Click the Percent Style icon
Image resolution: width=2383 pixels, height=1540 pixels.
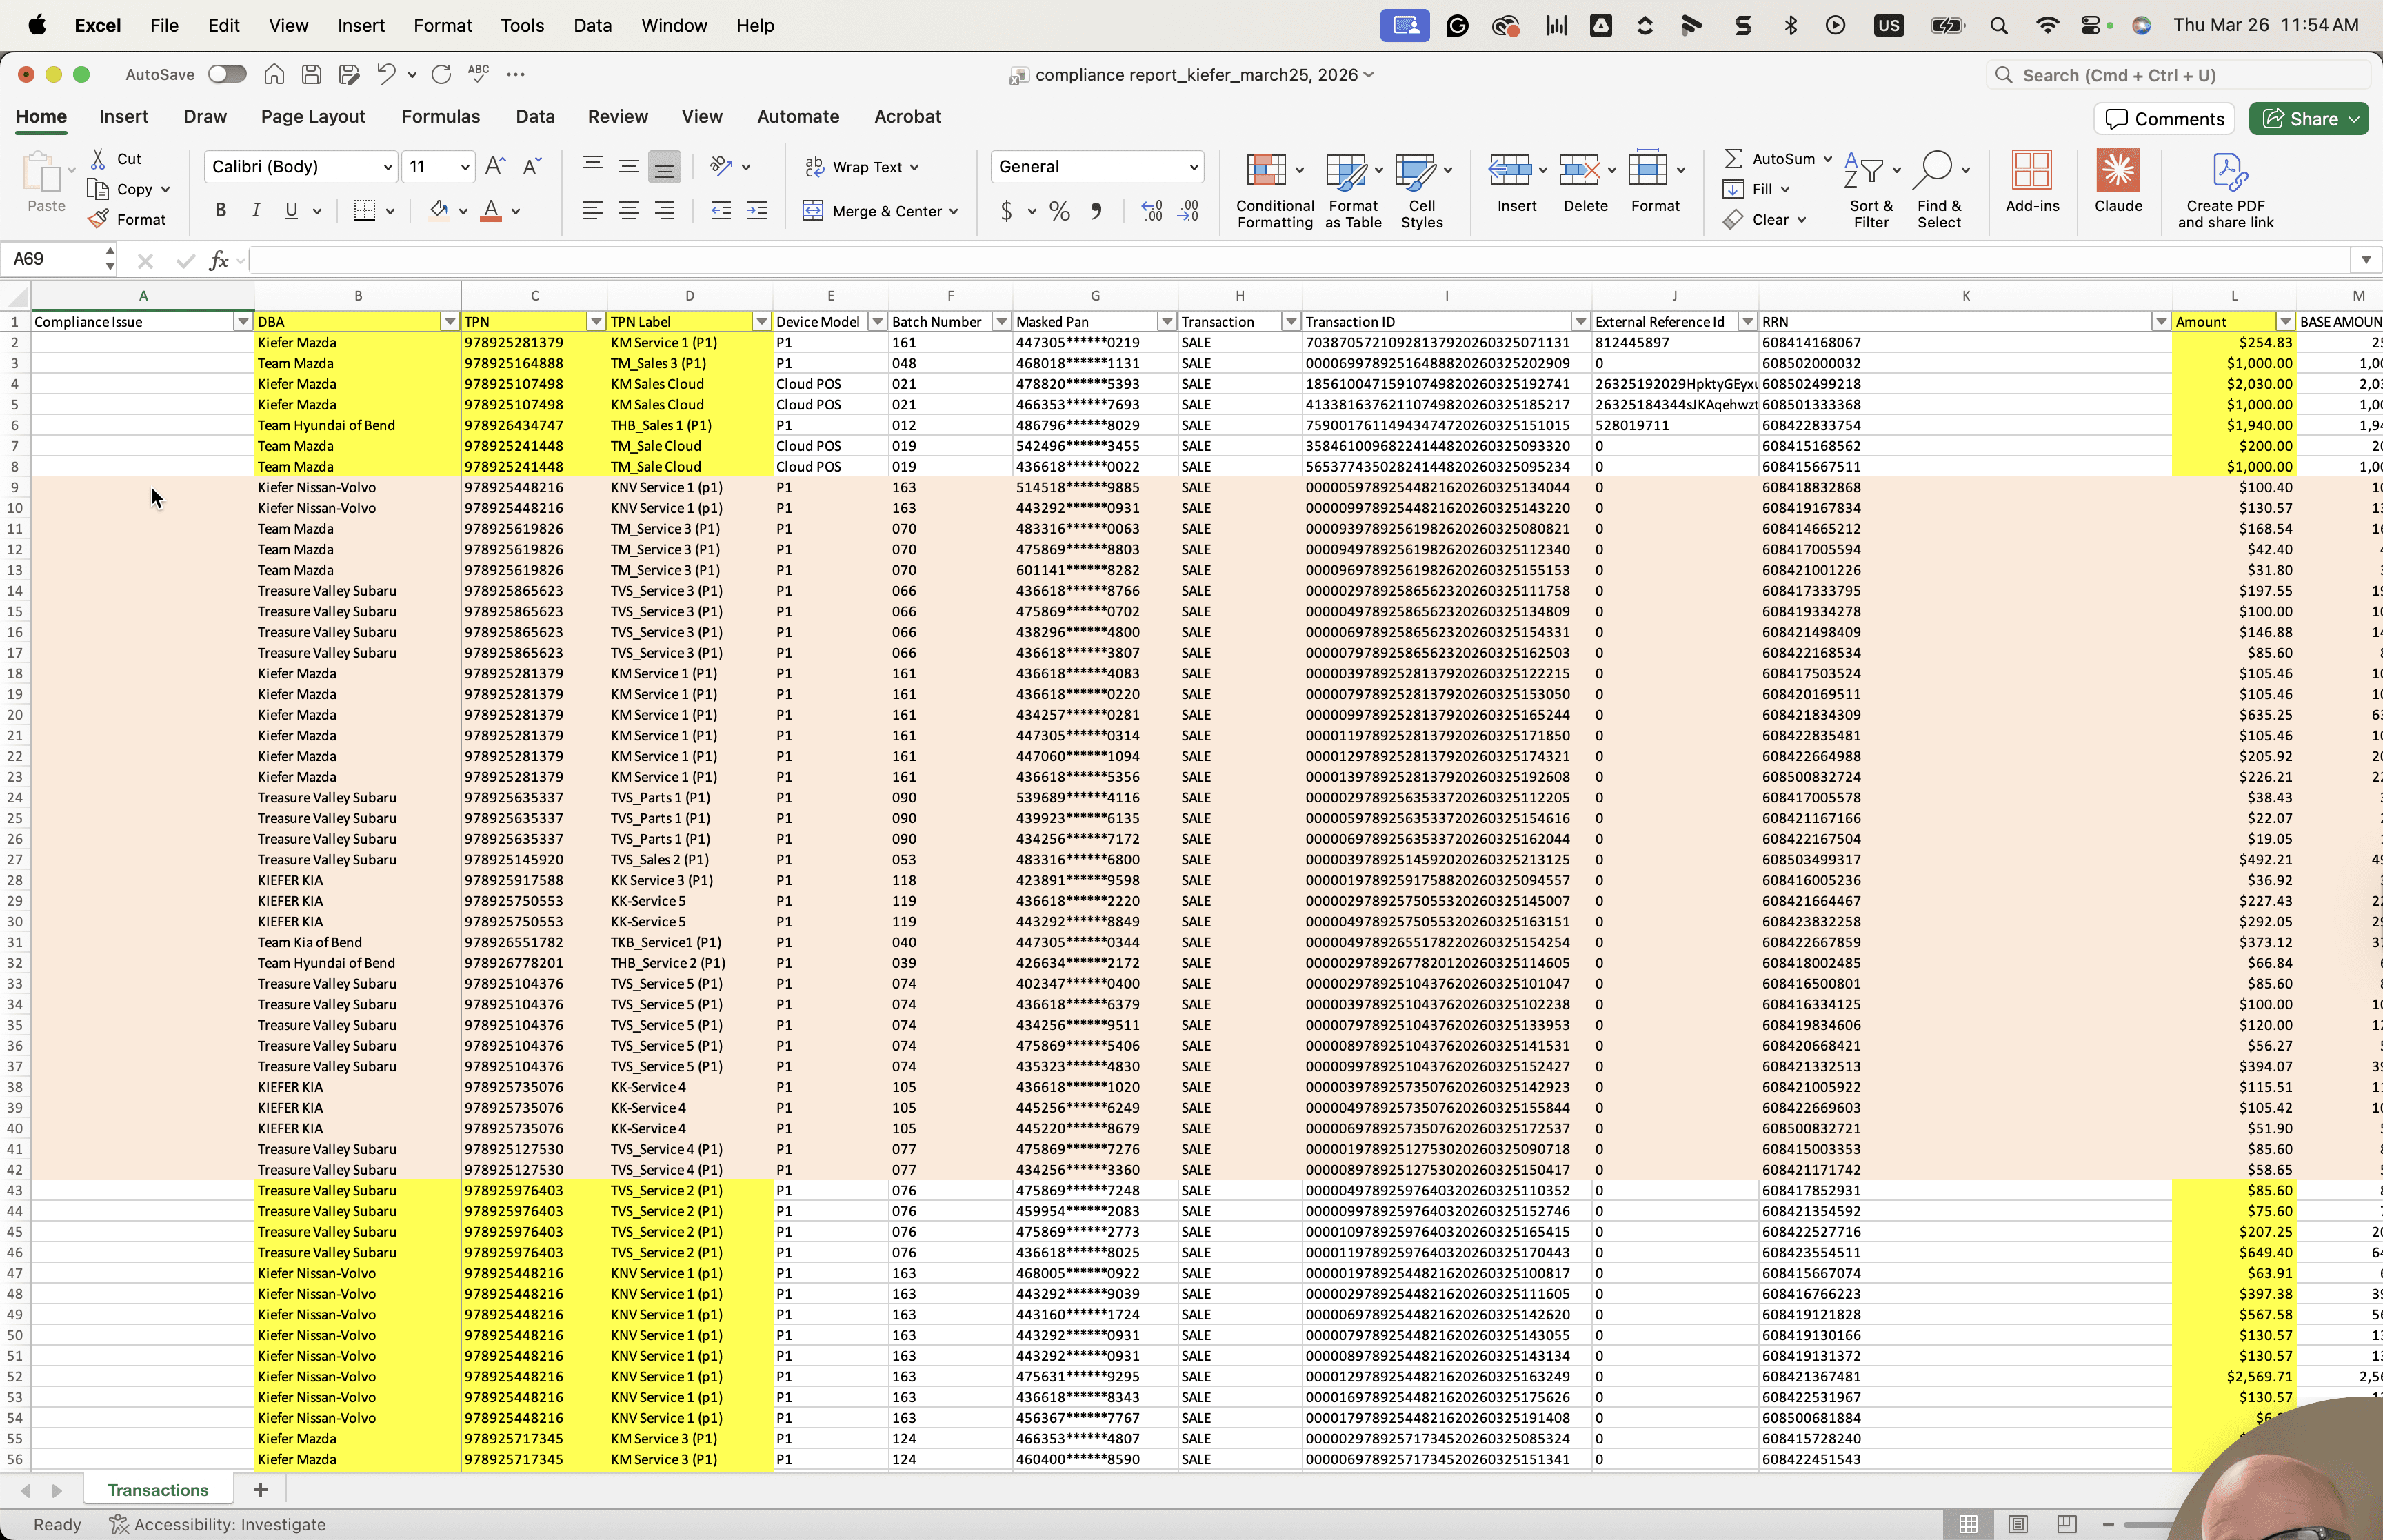pyautogui.click(x=1060, y=211)
